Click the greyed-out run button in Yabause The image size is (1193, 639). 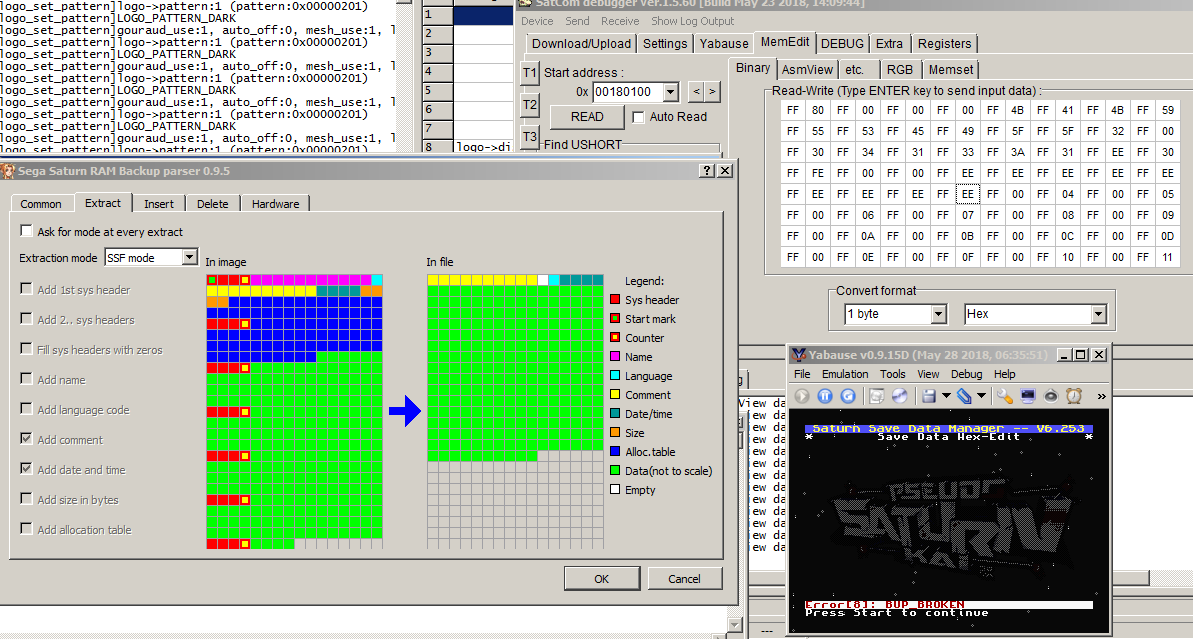801,396
